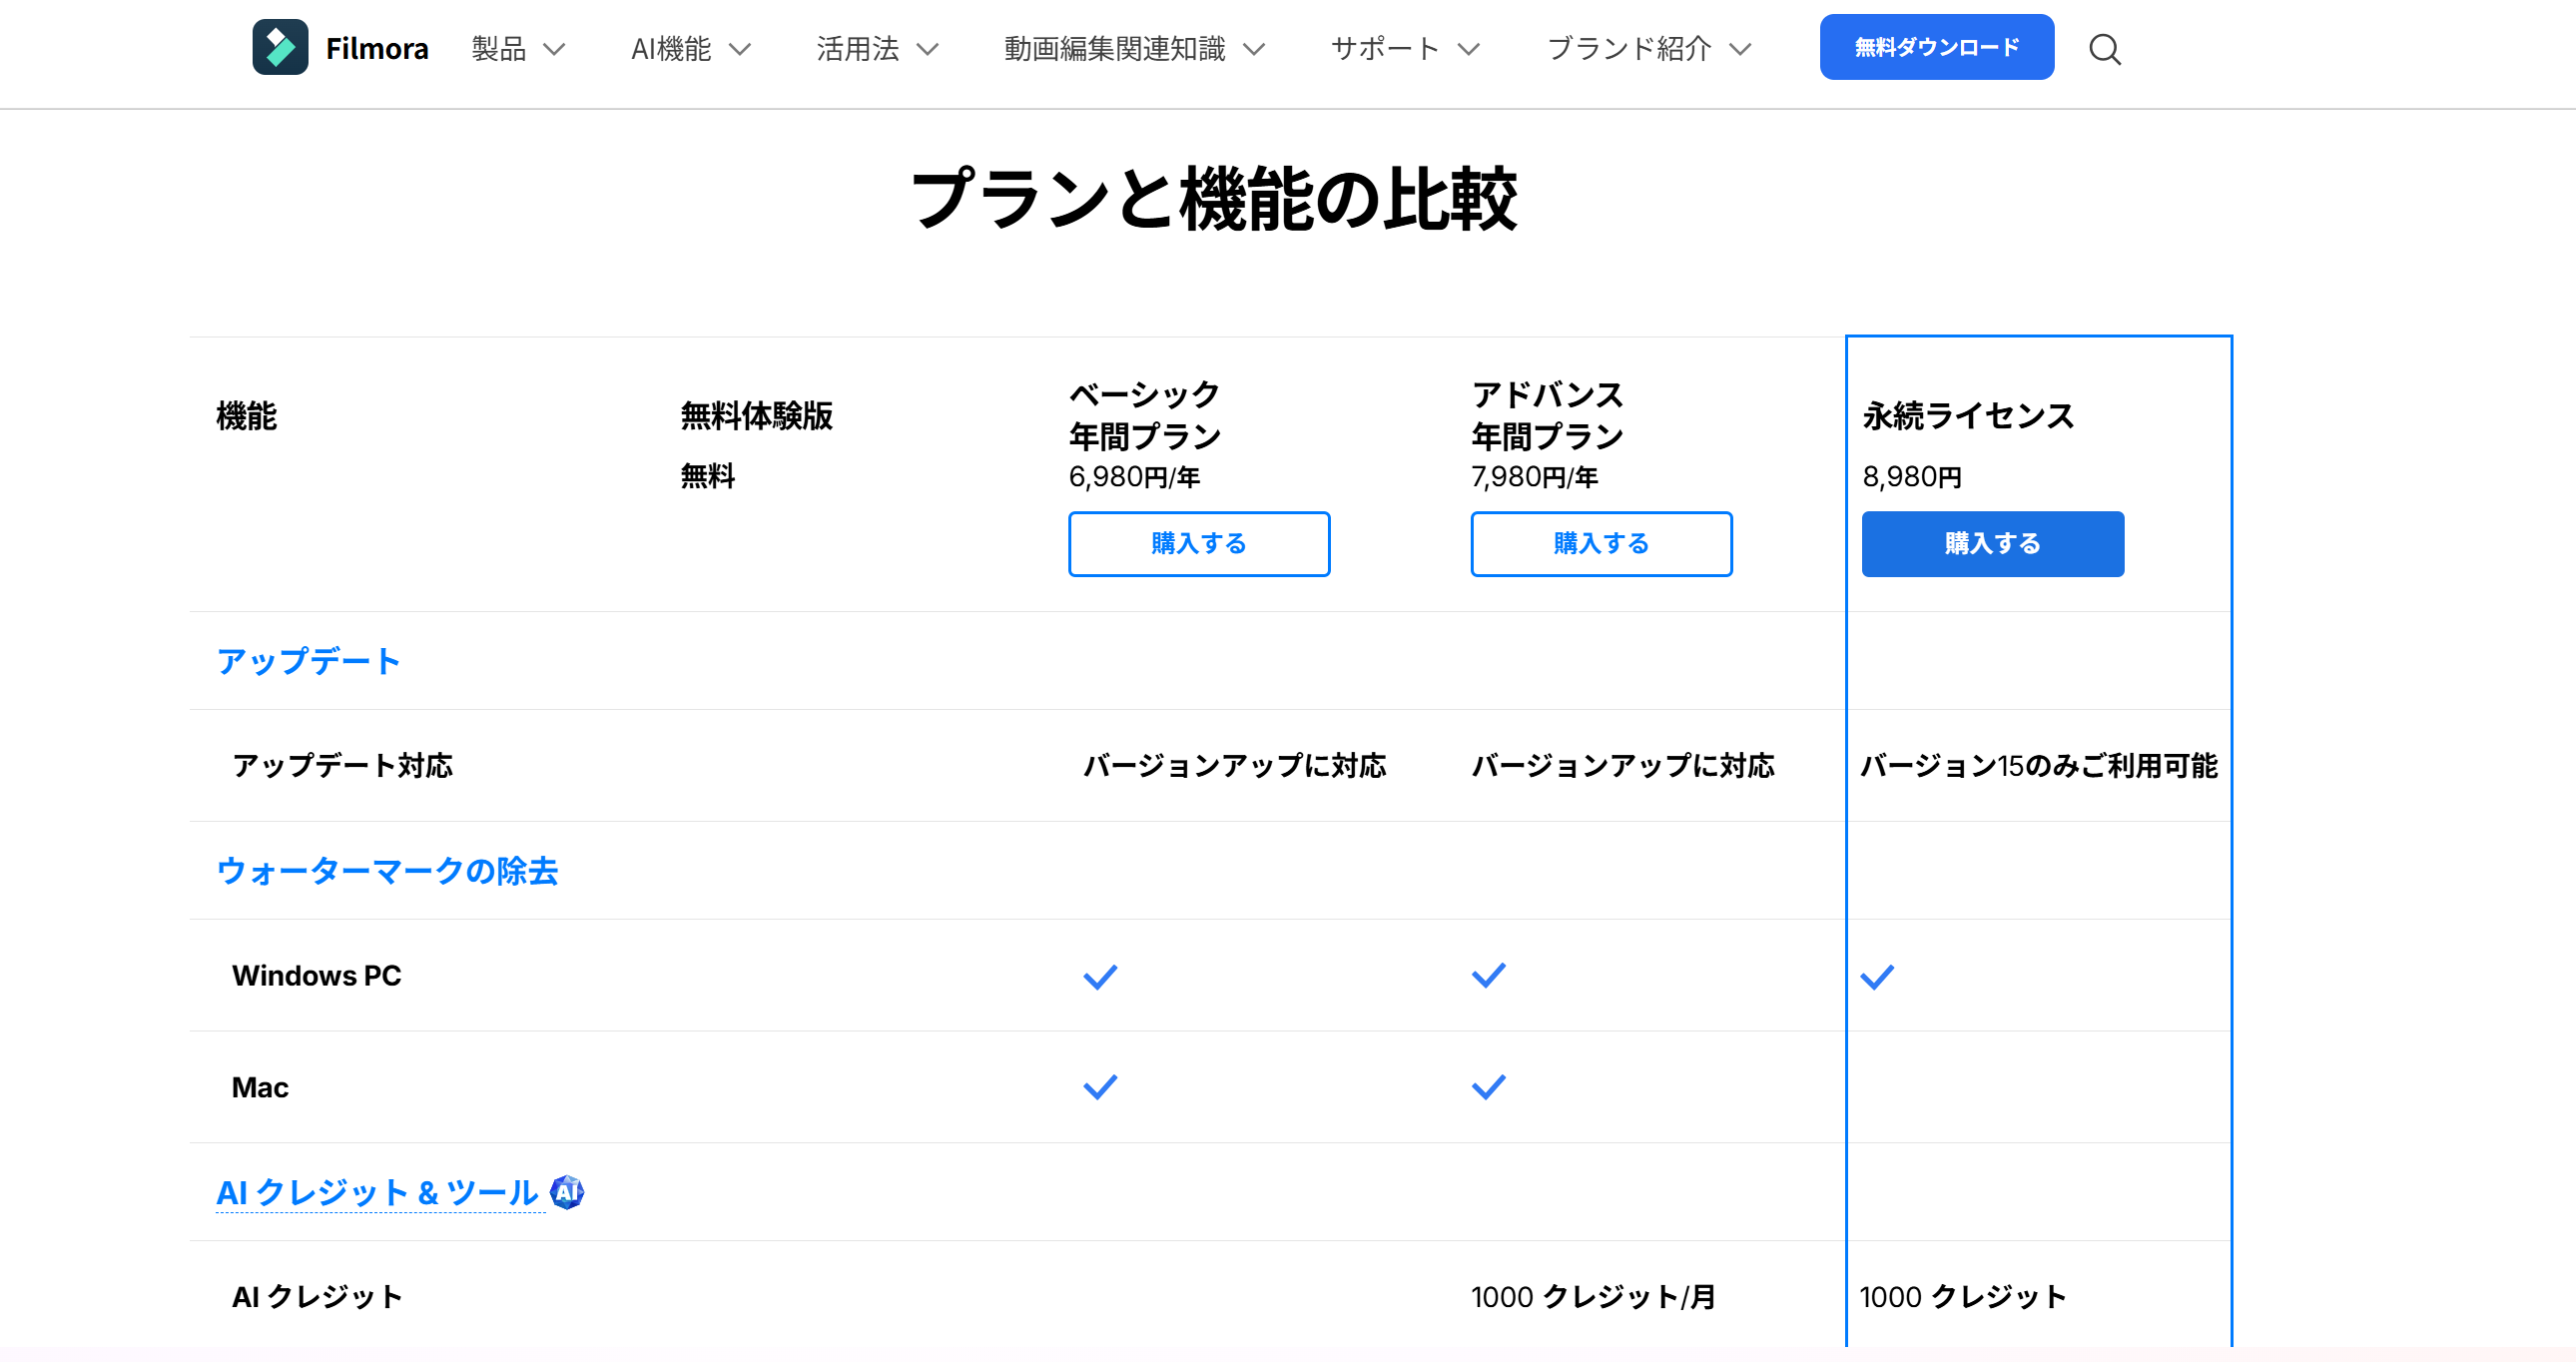Open the ブランド紹介 menu
The width and height of the screenshot is (2576, 1362).
click(1649, 49)
